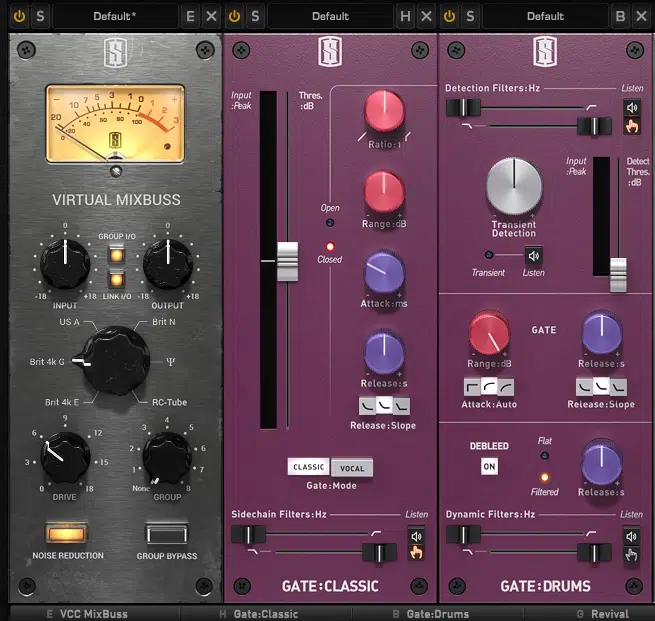Remove the VCC MixBuss module with X
The height and width of the screenshot is (621, 655).
pos(212,16)
